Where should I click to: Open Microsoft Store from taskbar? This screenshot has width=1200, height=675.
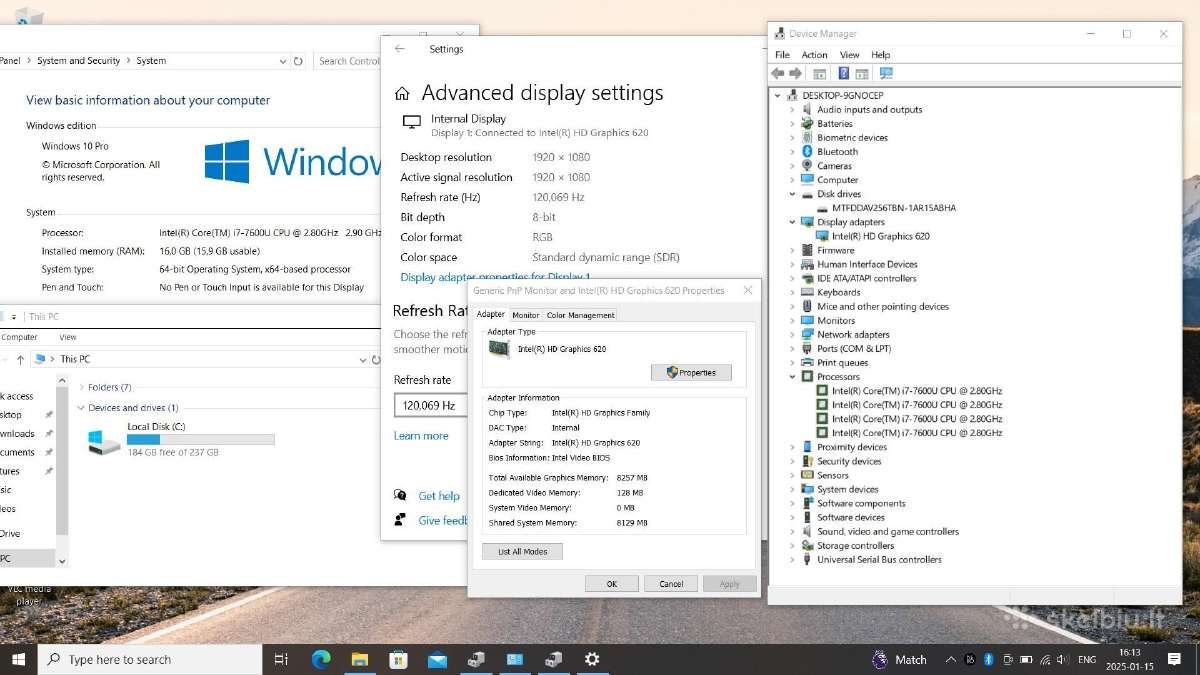coord(399,659)
